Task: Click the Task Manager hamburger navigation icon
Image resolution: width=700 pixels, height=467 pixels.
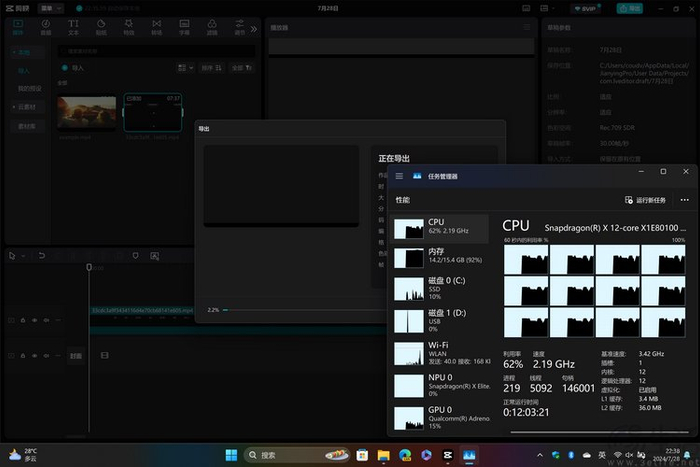Action: [399, 176]
